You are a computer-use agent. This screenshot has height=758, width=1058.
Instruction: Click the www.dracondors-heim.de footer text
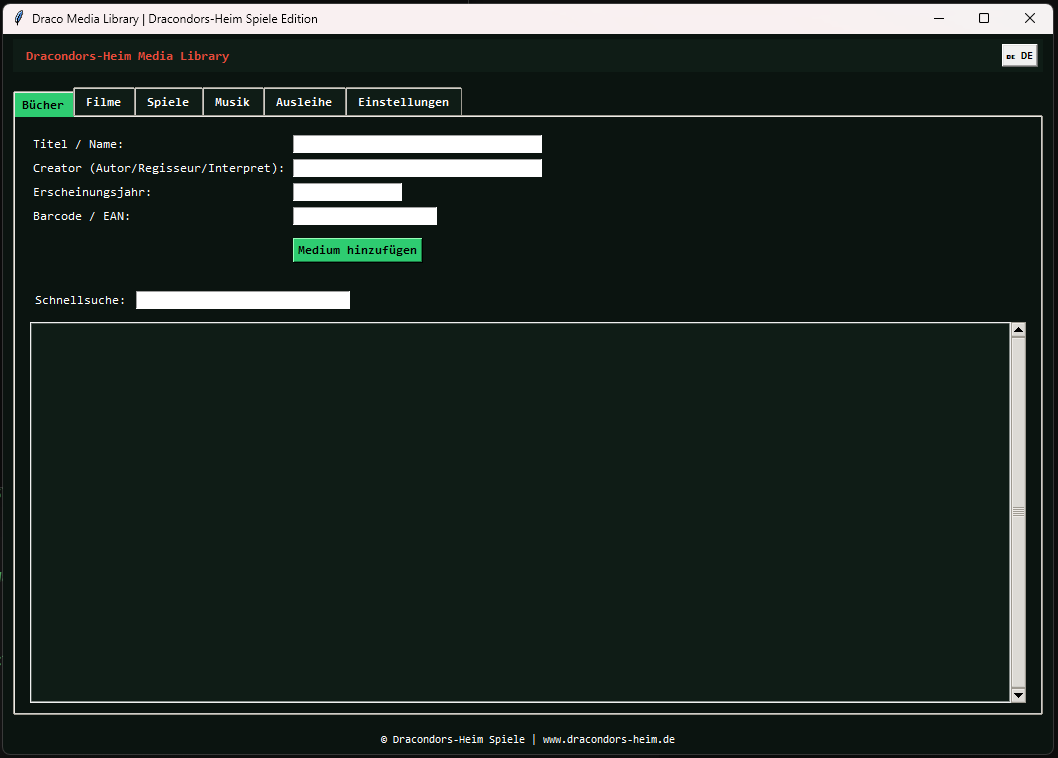tap(609, 739)
